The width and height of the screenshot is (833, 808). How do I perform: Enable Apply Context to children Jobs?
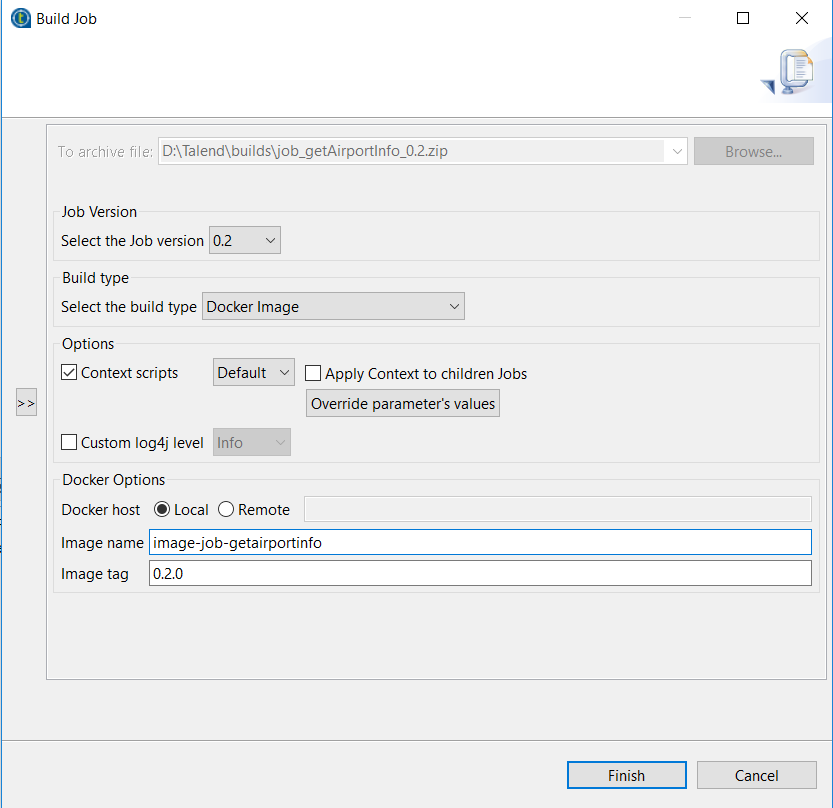pyautogui.click(x=313, y=374)
